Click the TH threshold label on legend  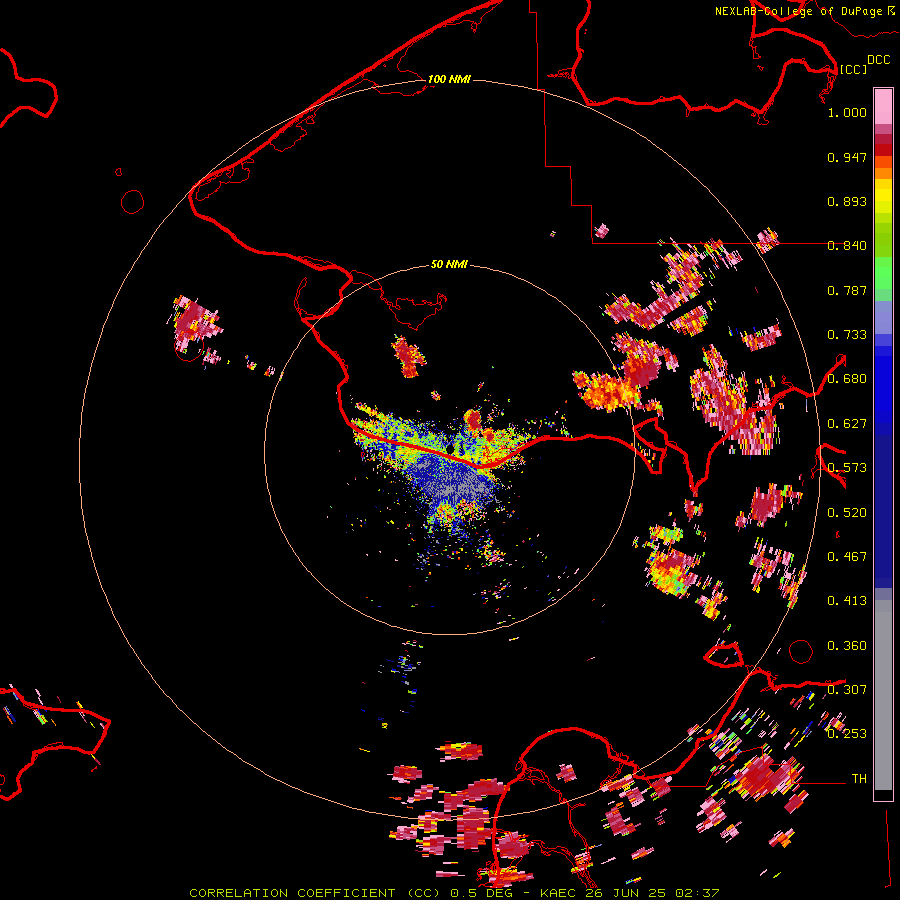[x=859, y=779]
